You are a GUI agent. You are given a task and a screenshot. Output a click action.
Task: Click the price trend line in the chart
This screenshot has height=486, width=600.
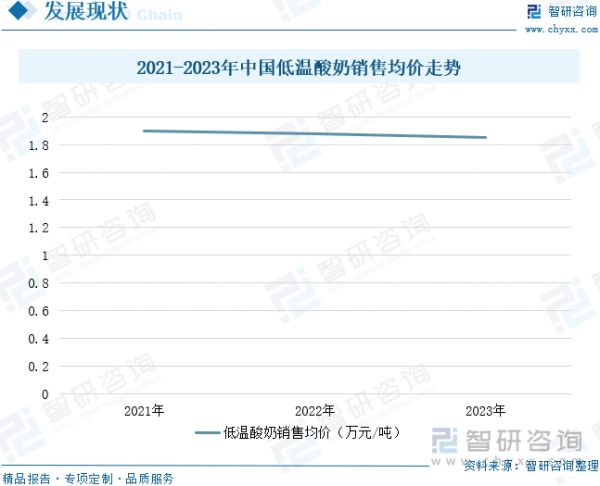[x=315, y=134]
